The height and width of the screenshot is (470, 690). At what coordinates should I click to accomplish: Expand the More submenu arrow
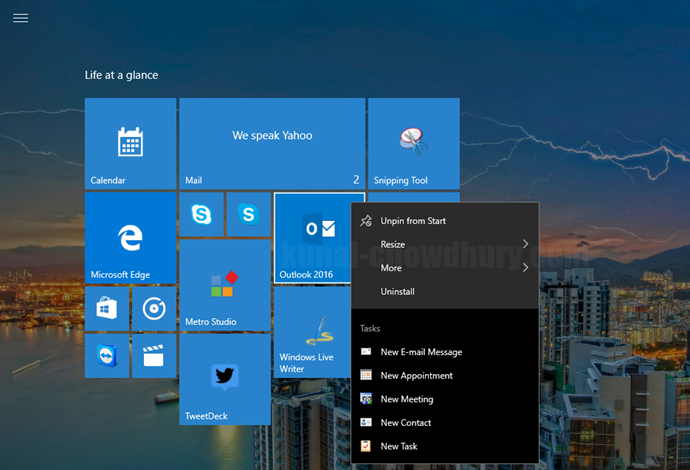(525, 268)
